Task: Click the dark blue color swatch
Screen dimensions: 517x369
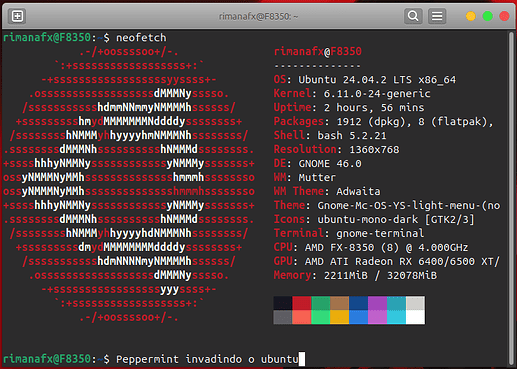Action: pos(358,303)
